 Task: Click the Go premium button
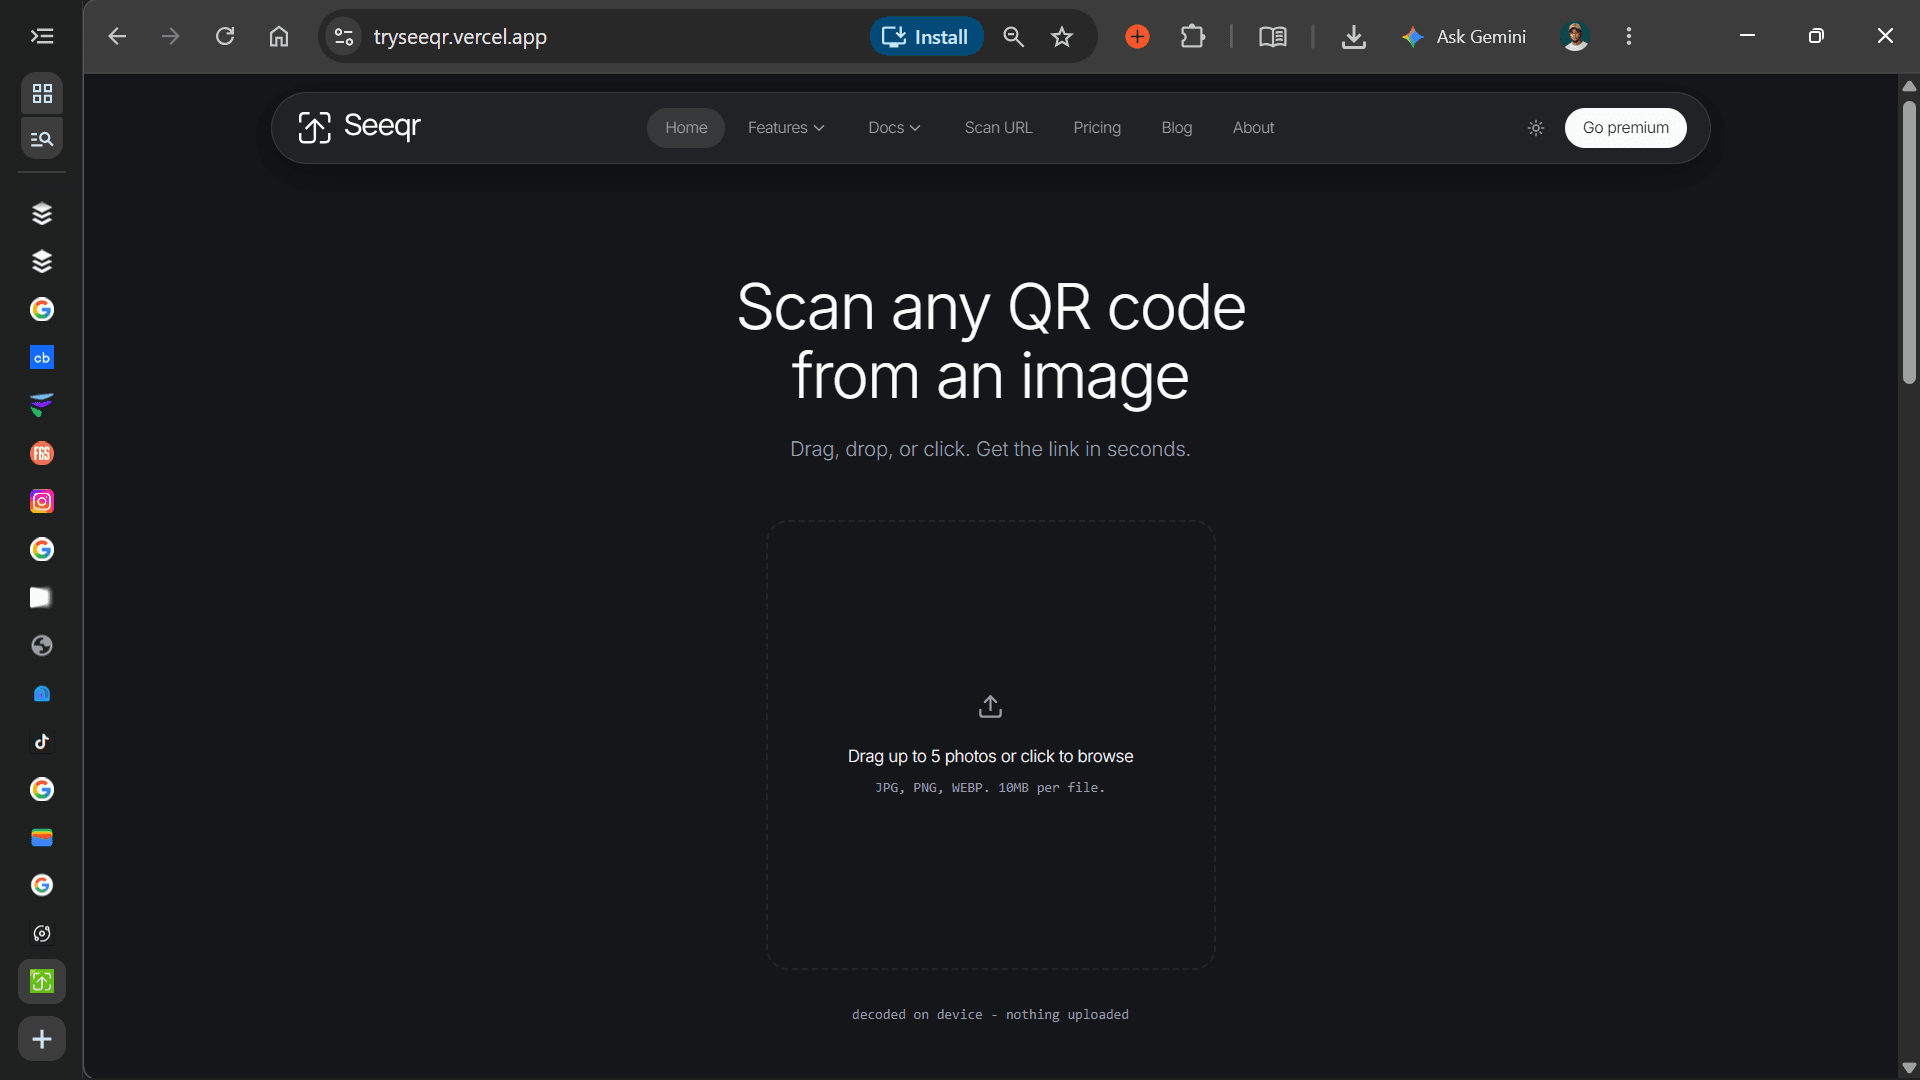point(1626,128)
